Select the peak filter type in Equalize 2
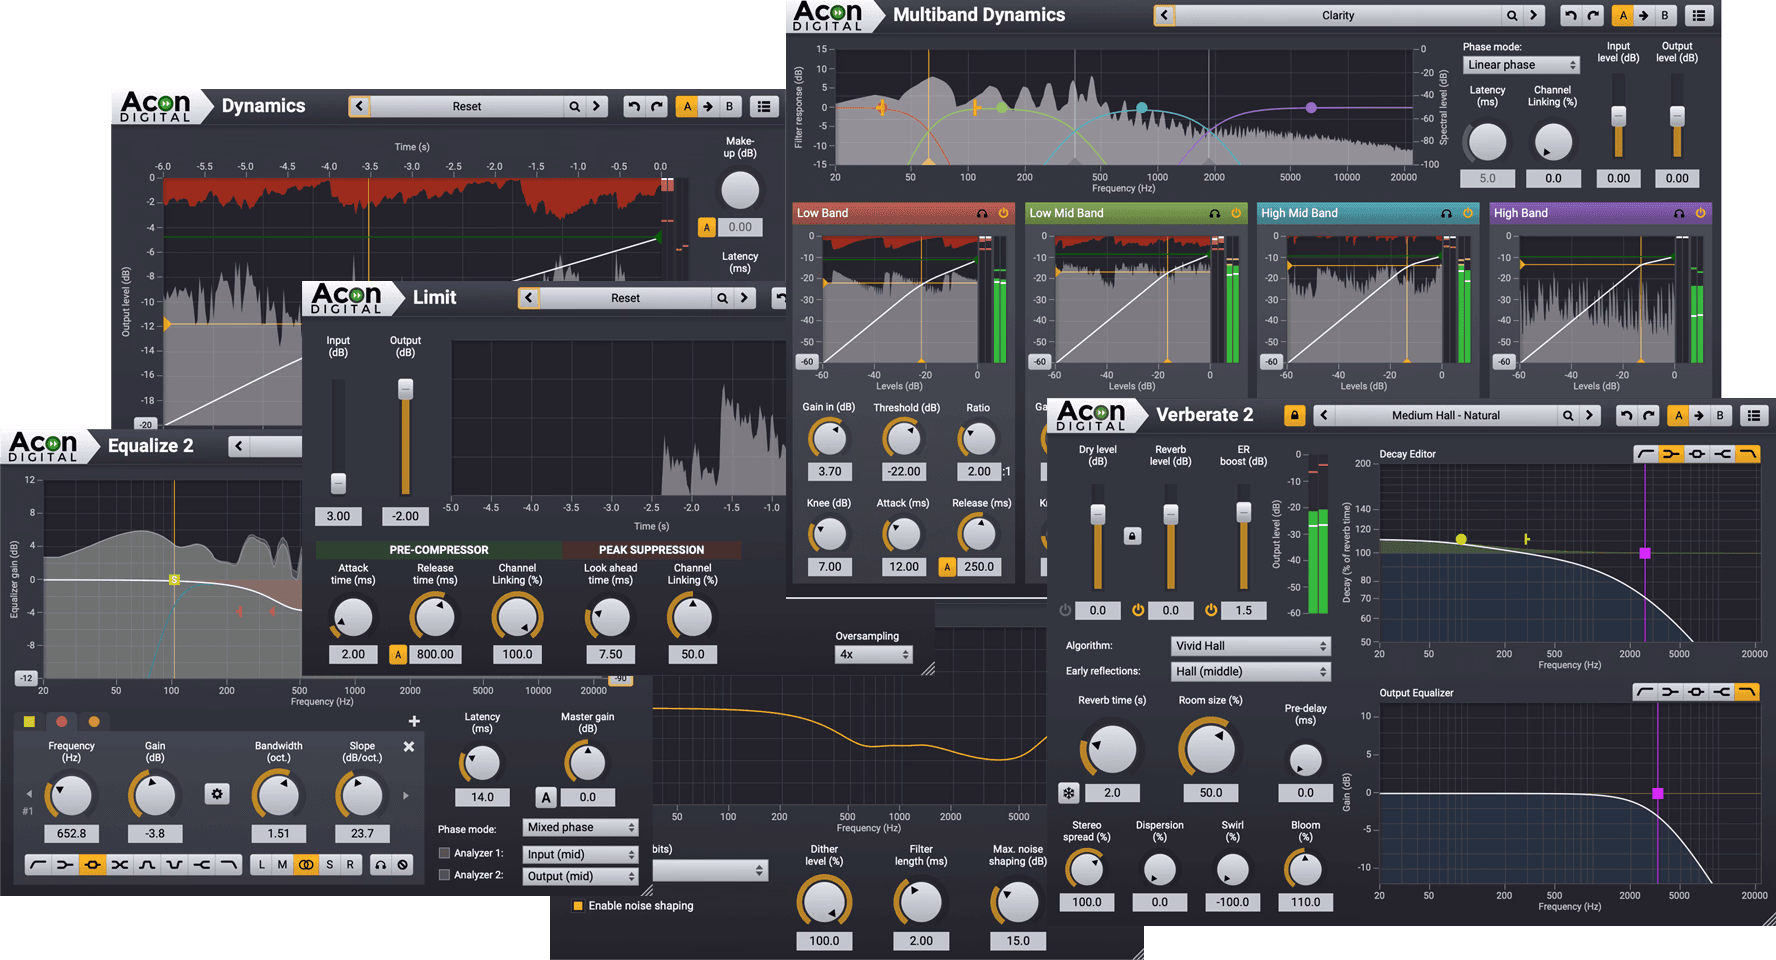Screen dimensions: 1776x960 [92, 864]
